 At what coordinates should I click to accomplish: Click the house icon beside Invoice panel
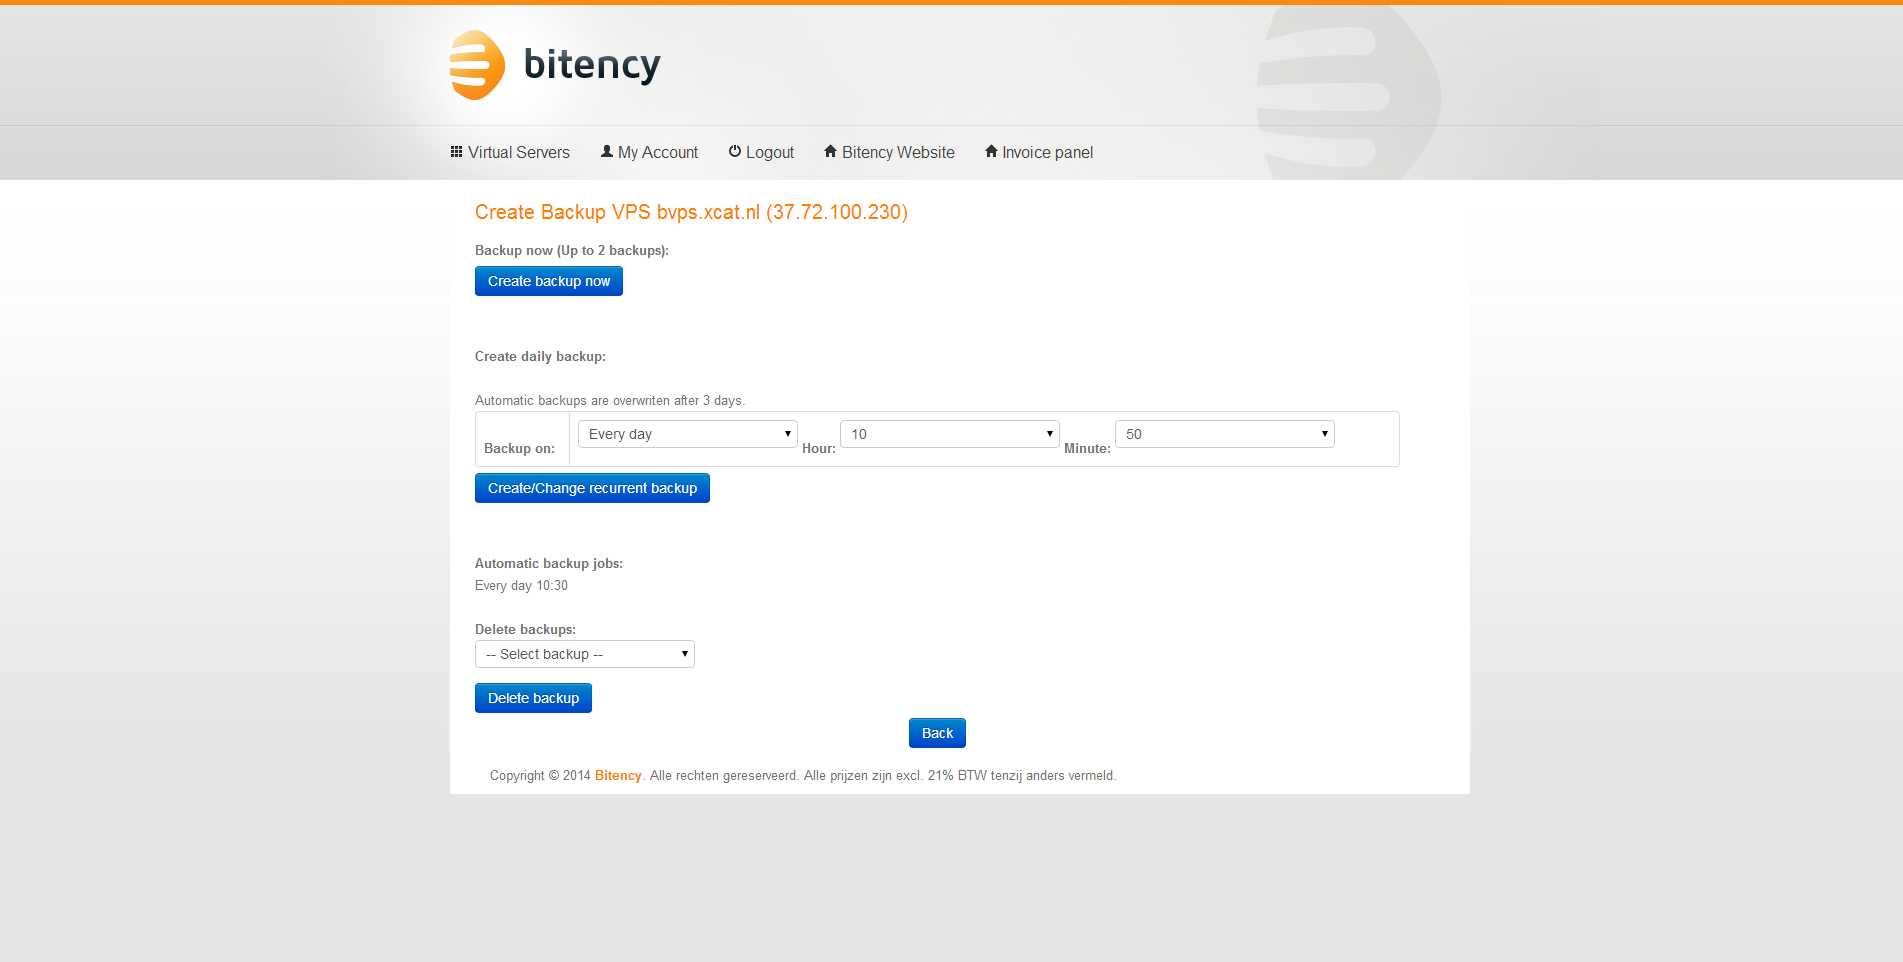coord(991,152)
